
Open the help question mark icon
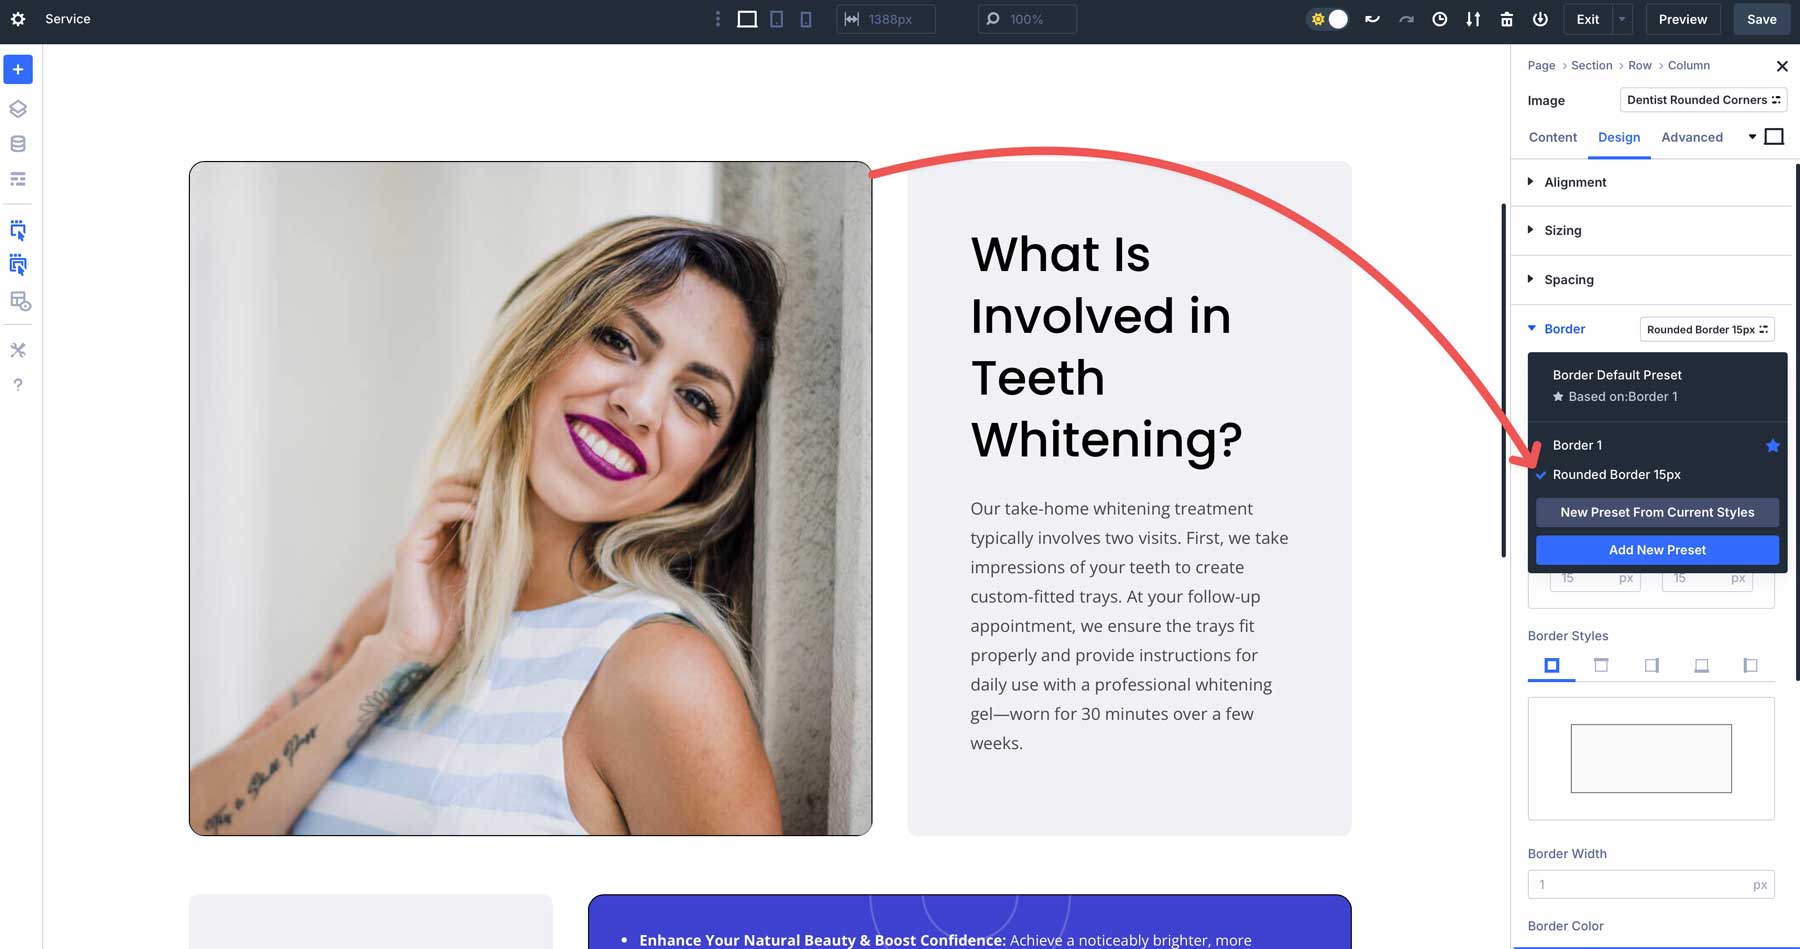coord(18,385)
